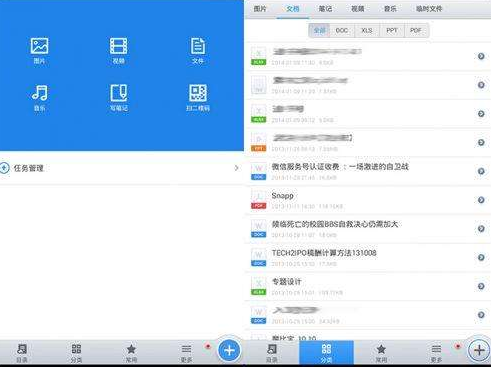Image resolution: width=491 pixels, height=367 pixels.
Task: Expand the arrow beside 专题设计 file
Action: point(481,286)
